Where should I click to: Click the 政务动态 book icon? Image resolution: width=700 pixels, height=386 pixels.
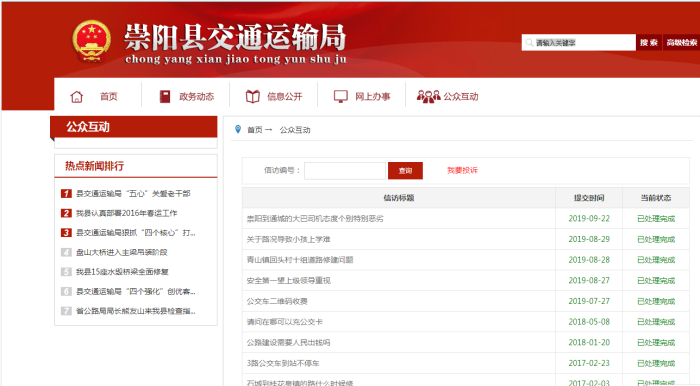[165, 96]
